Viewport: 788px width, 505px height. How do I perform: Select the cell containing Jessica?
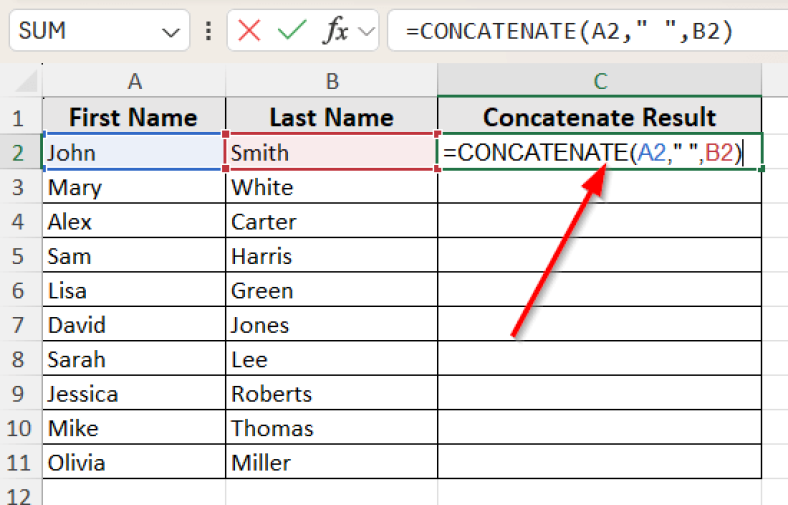click(134, 394)
